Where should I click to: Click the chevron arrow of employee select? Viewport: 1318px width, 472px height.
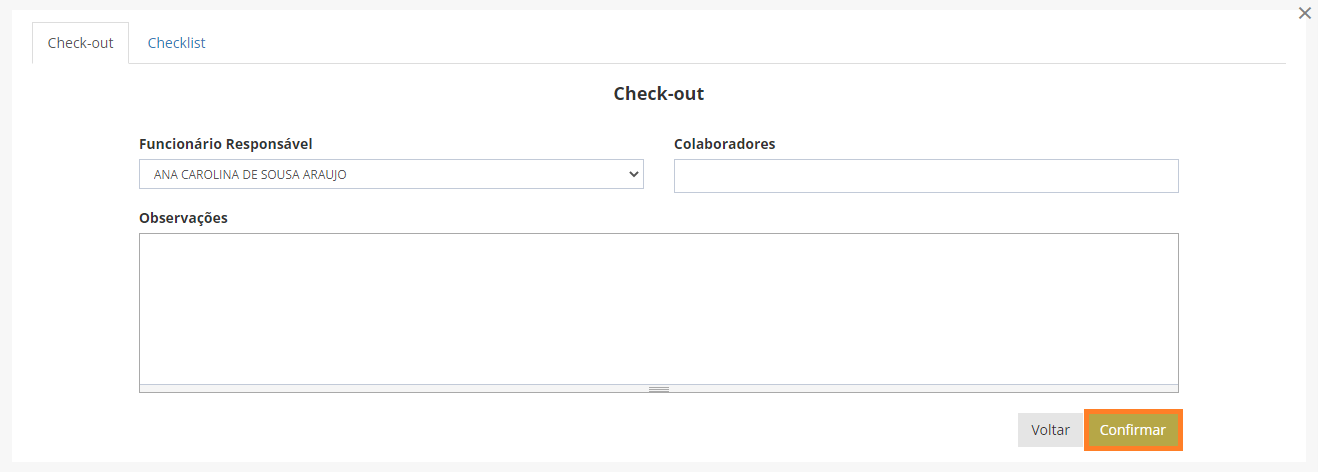[633, 174]
